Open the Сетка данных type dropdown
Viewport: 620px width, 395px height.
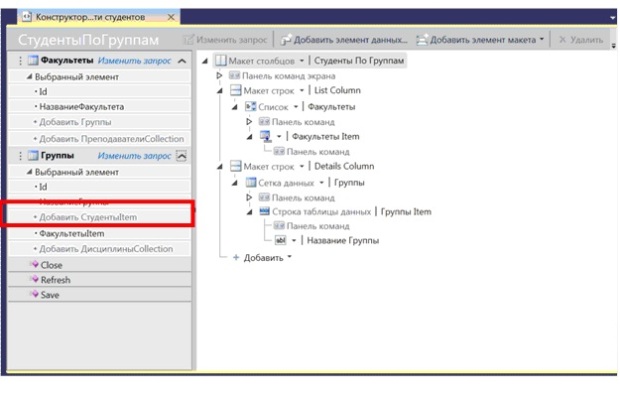pos(321,183)
